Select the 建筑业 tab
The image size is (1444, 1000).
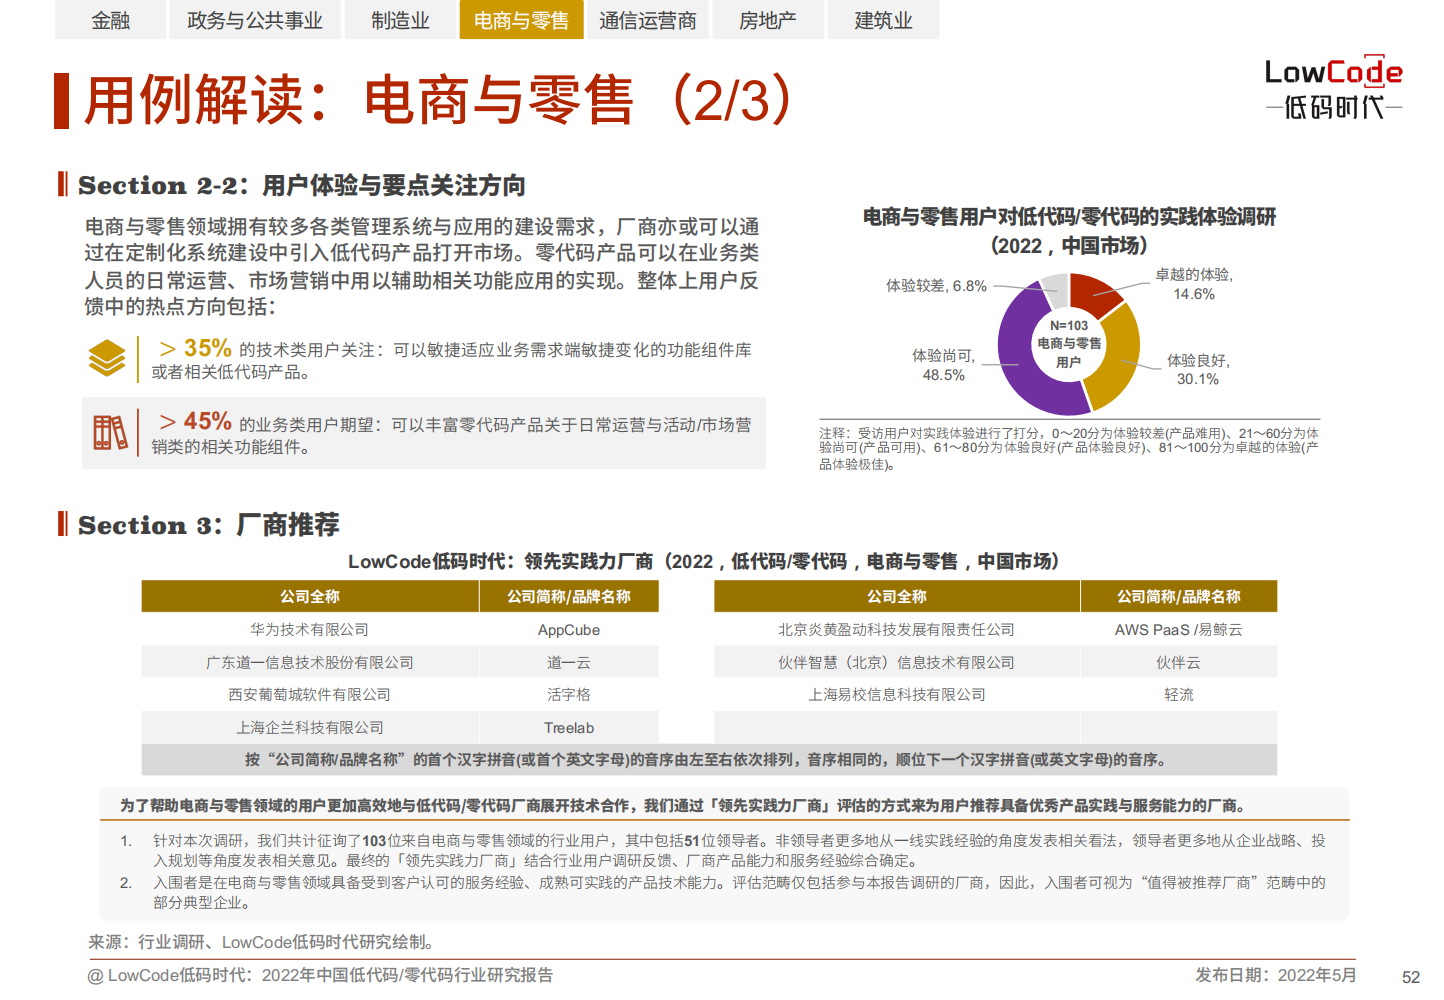click(x=883, y=20)
